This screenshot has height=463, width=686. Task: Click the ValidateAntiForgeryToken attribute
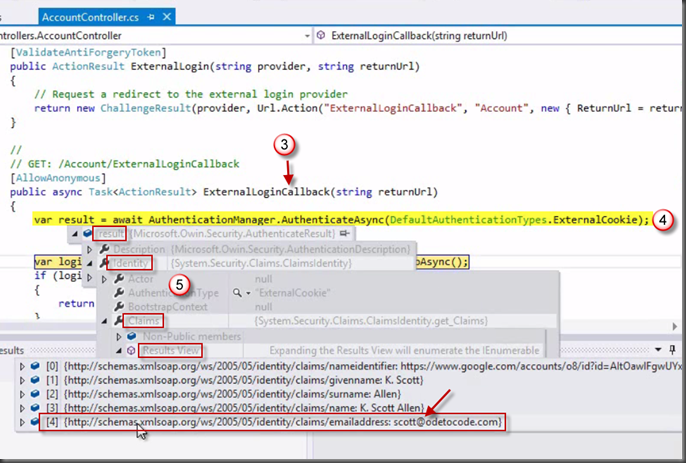88,53
